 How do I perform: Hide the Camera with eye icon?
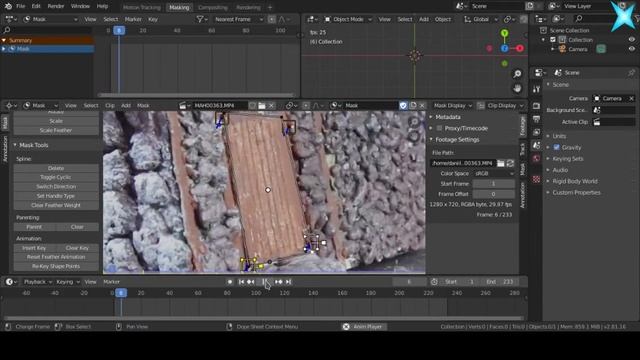coord(631,49)
